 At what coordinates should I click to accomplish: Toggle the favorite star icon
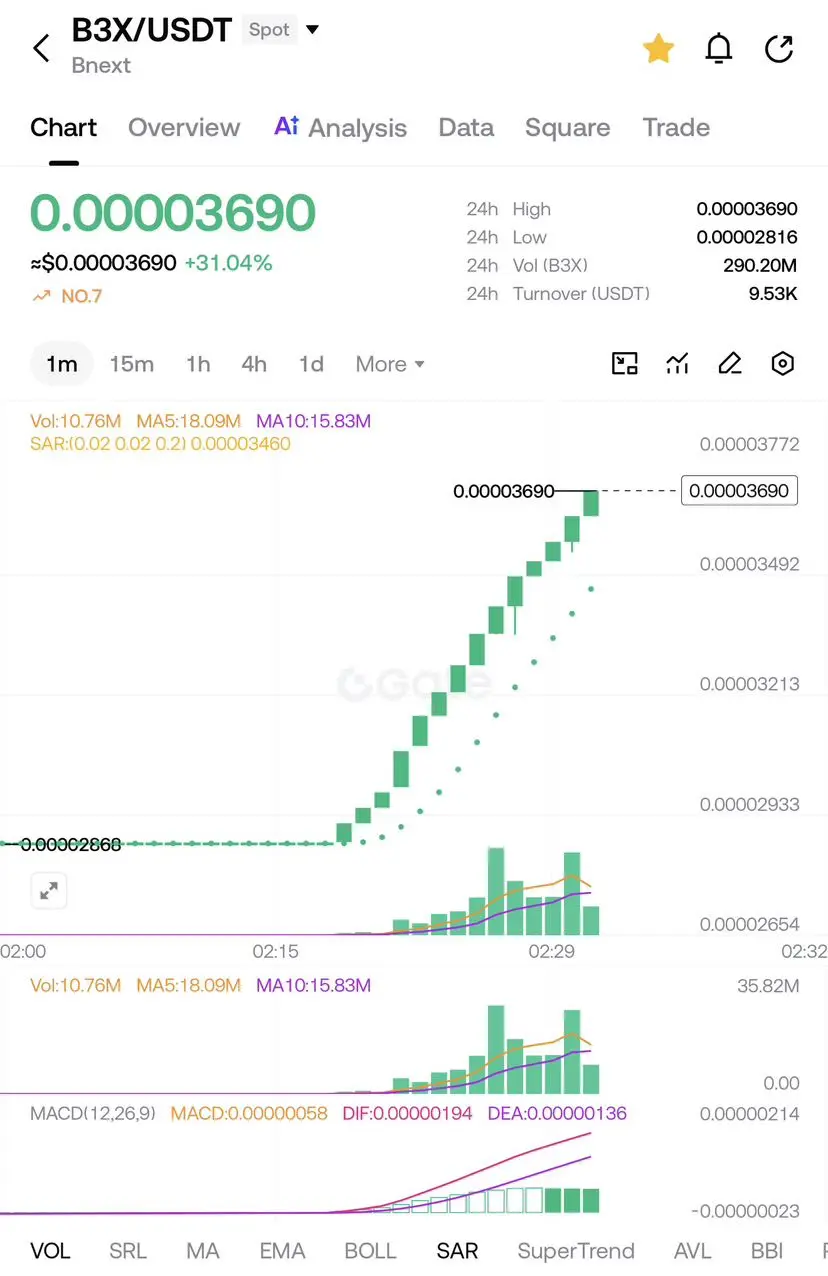(x=658, y=48)
